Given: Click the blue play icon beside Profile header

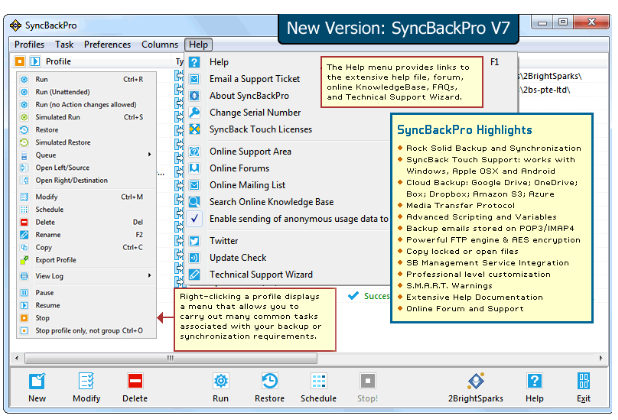Looking at the screenshot, I should (35, 61).
